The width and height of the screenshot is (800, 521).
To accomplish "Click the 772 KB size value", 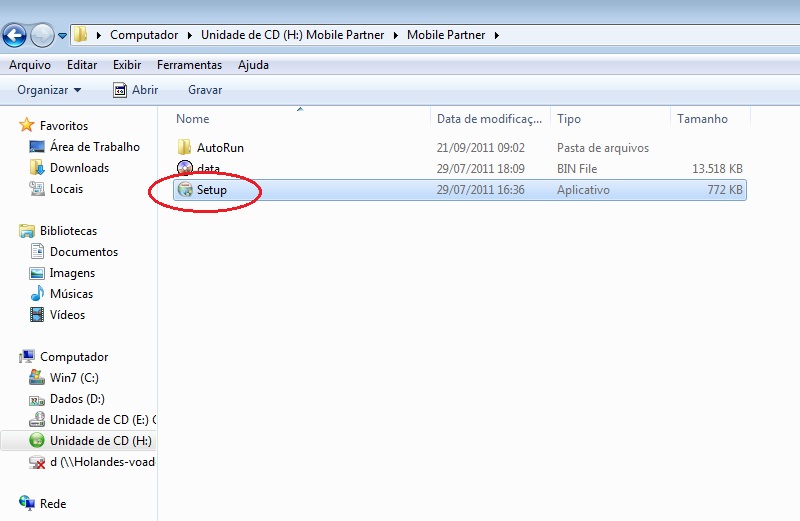I will (725, 189).
